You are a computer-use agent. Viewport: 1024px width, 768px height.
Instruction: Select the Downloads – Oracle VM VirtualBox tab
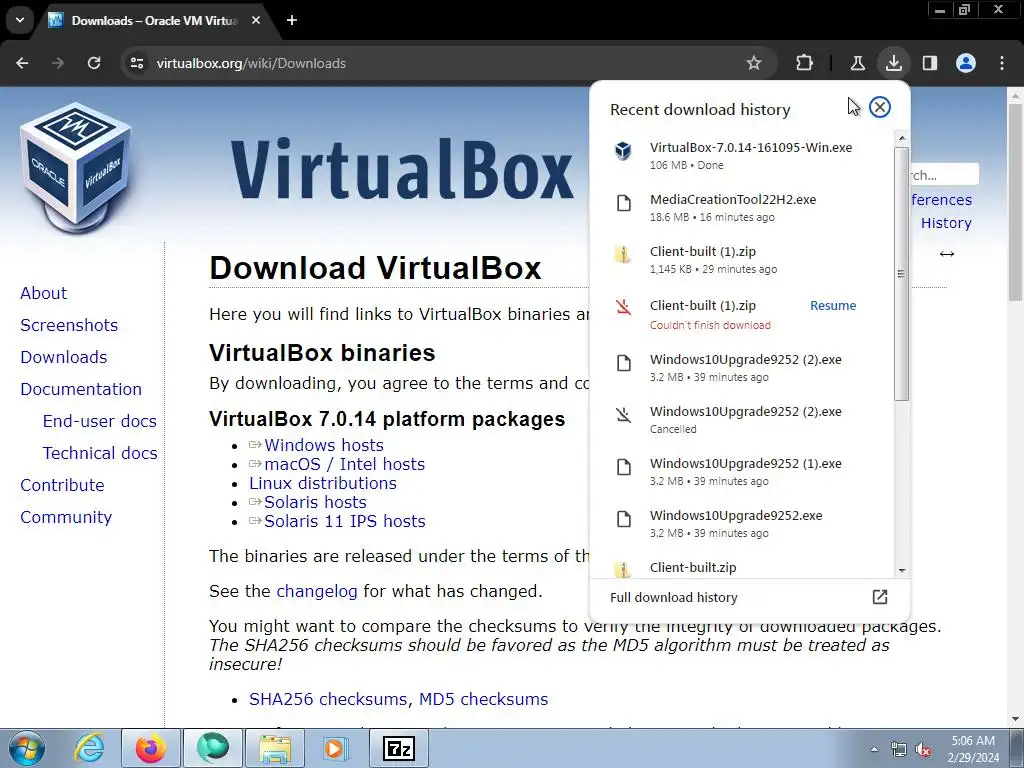[154, 21]
